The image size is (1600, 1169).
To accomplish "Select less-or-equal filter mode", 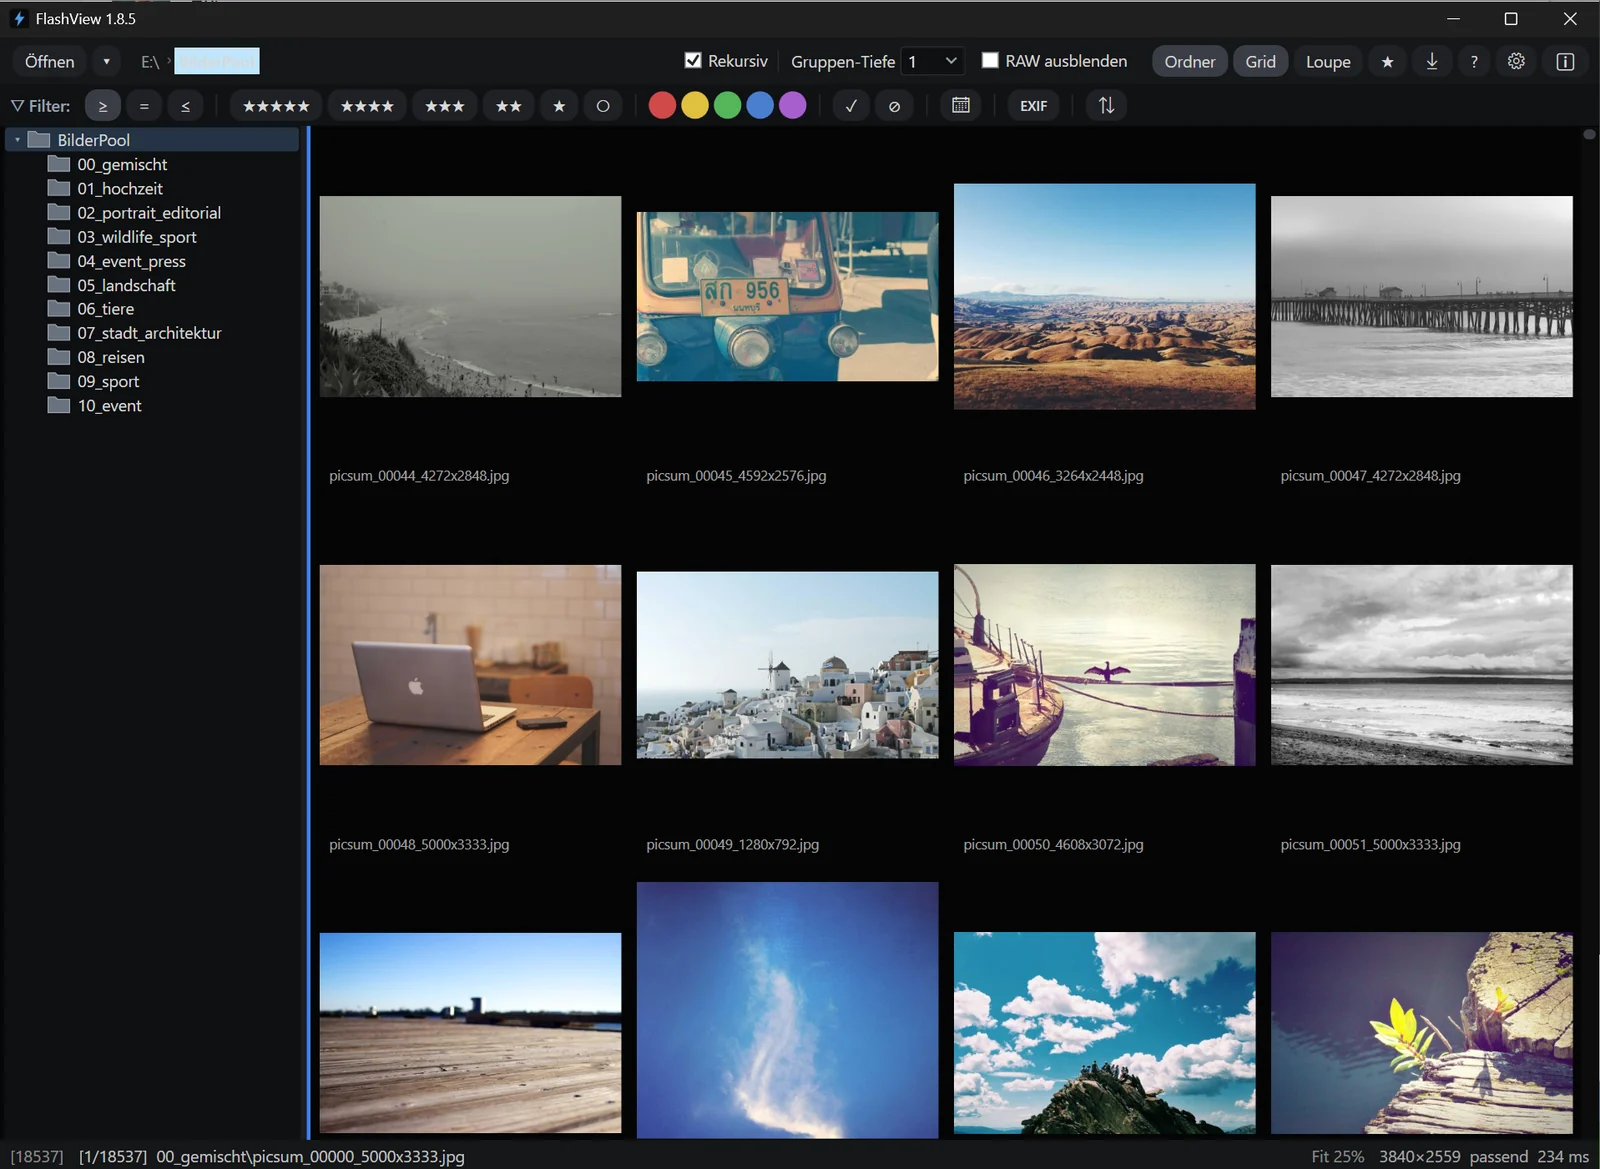I will click(x=185, y=105).
